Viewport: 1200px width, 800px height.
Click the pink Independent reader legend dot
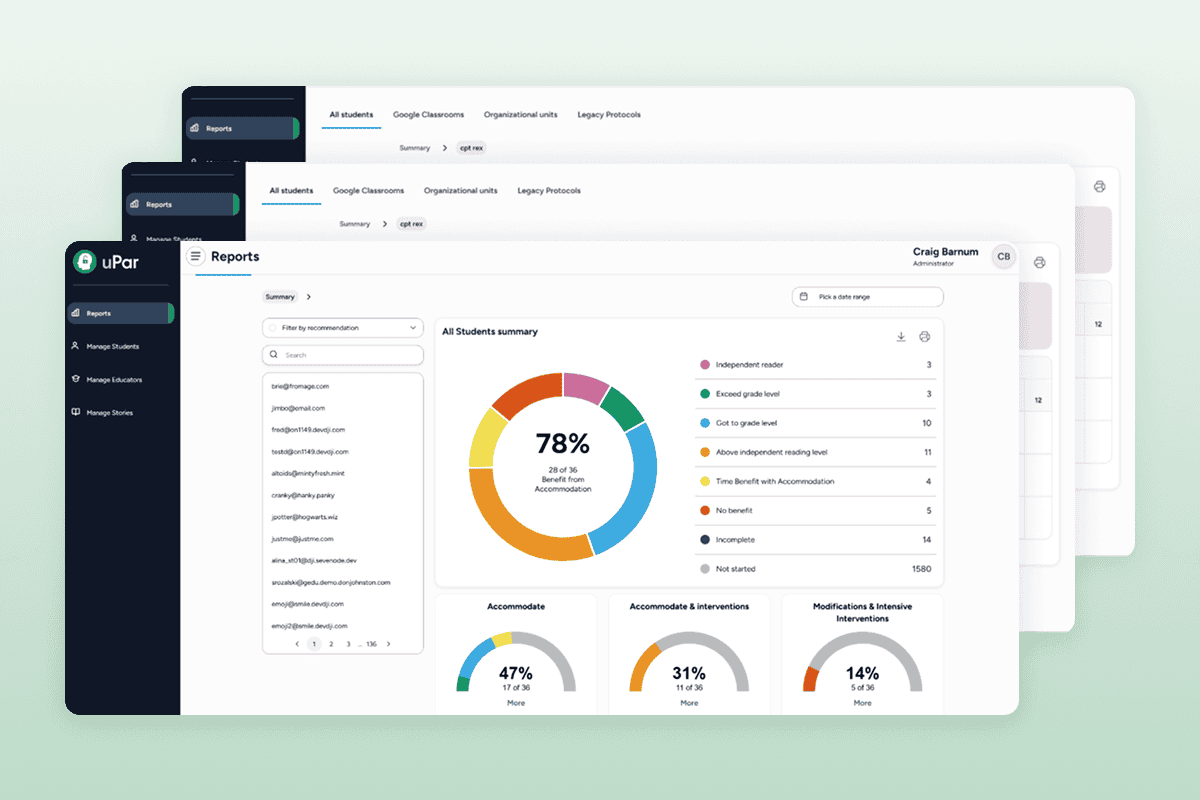click(706, 364)
